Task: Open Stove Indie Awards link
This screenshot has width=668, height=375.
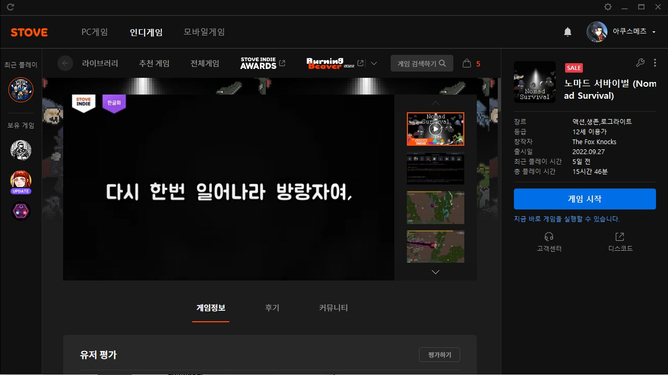Action: tap(262, 63)
